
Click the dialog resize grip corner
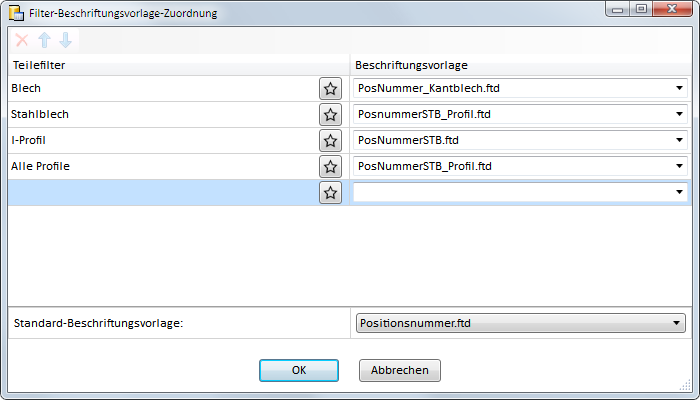click(685, 385)
